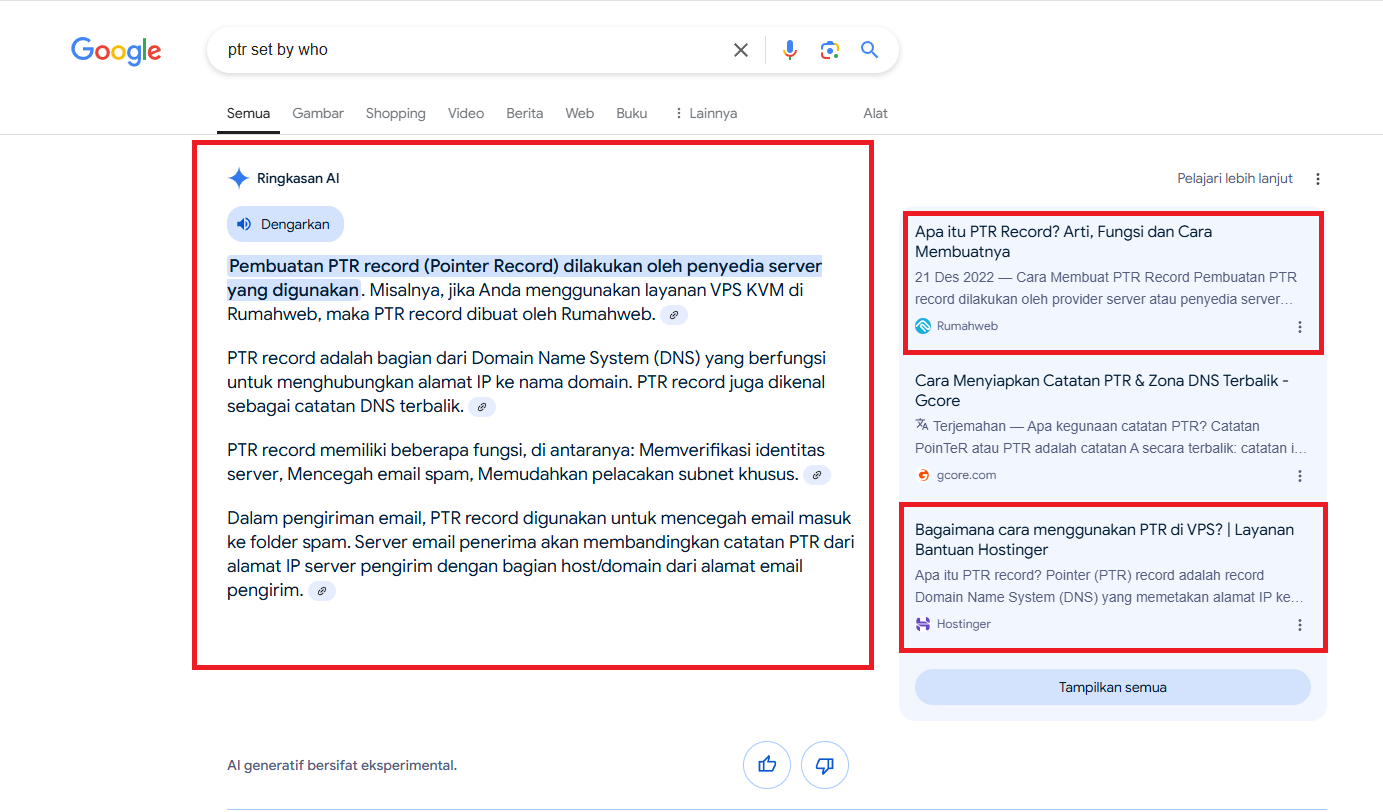Click the Google logo

[116, 51]
